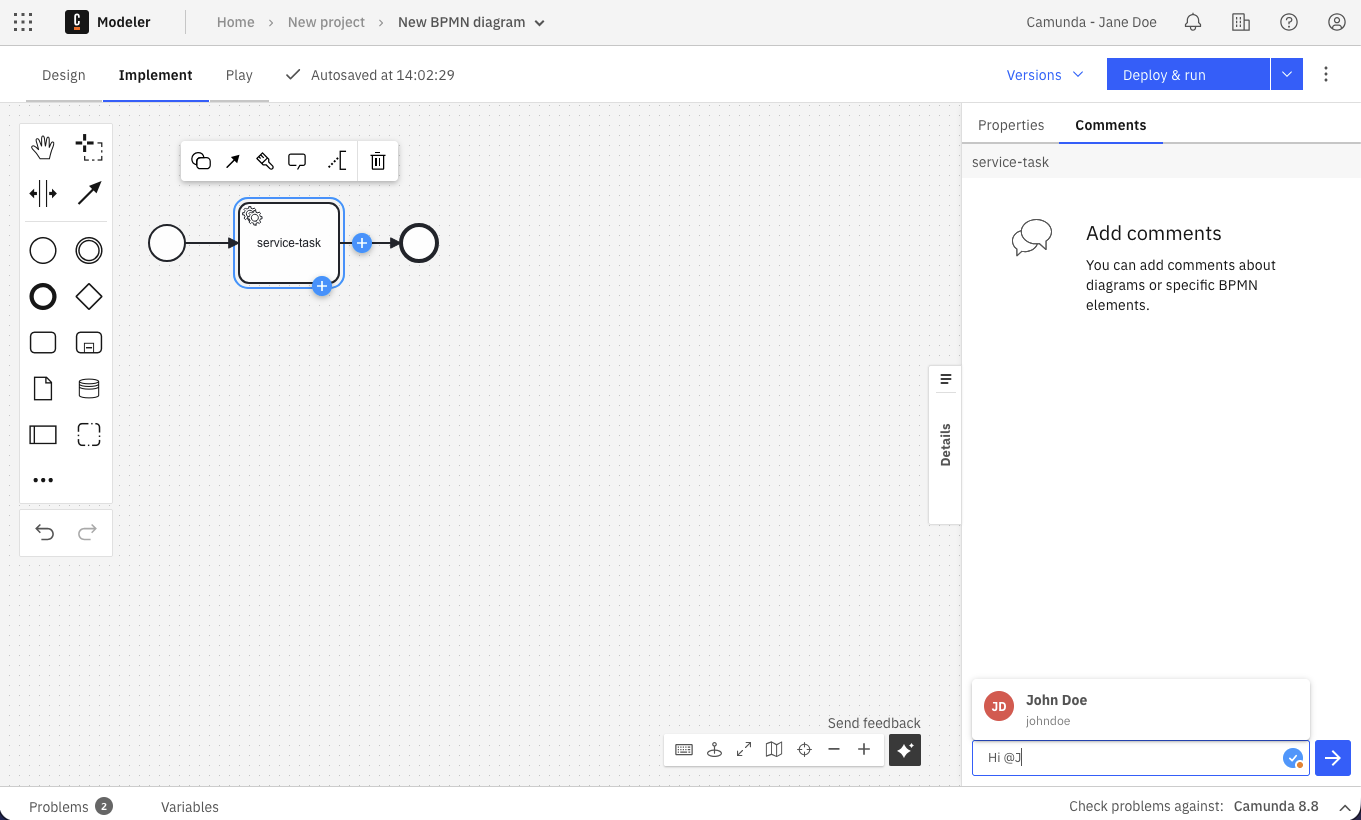Open the Versions dropdown
This screenshot has height=820, width=1361.
click(1045, 74)
